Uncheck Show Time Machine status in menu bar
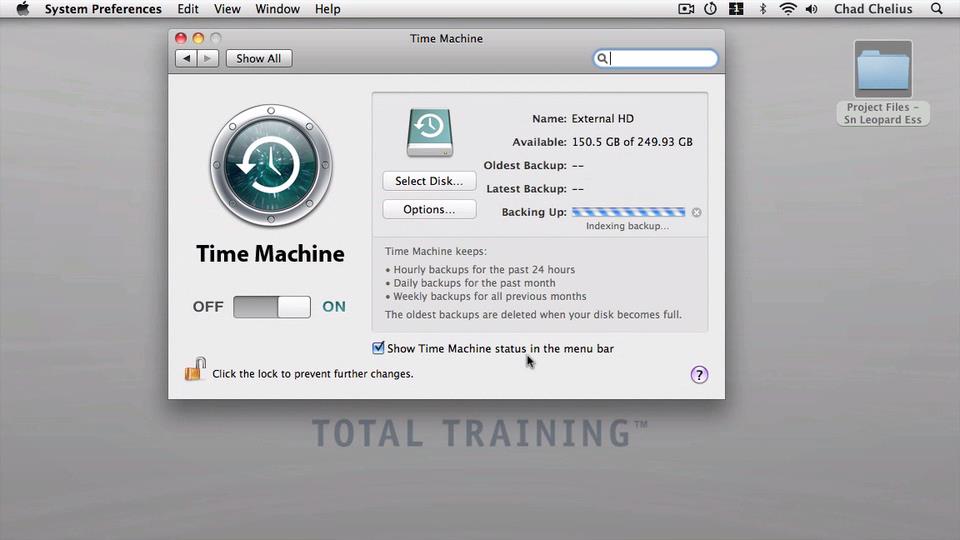The width and height of the screenshot is (960, 540). coord(378,348)
